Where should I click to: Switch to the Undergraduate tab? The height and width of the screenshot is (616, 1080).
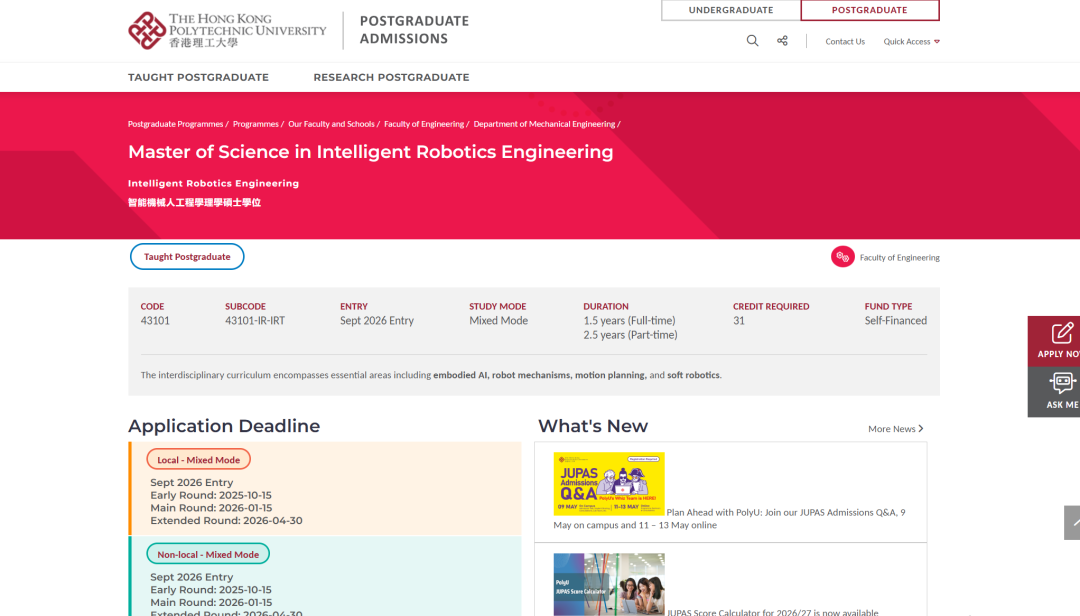(x=731, y=10)
